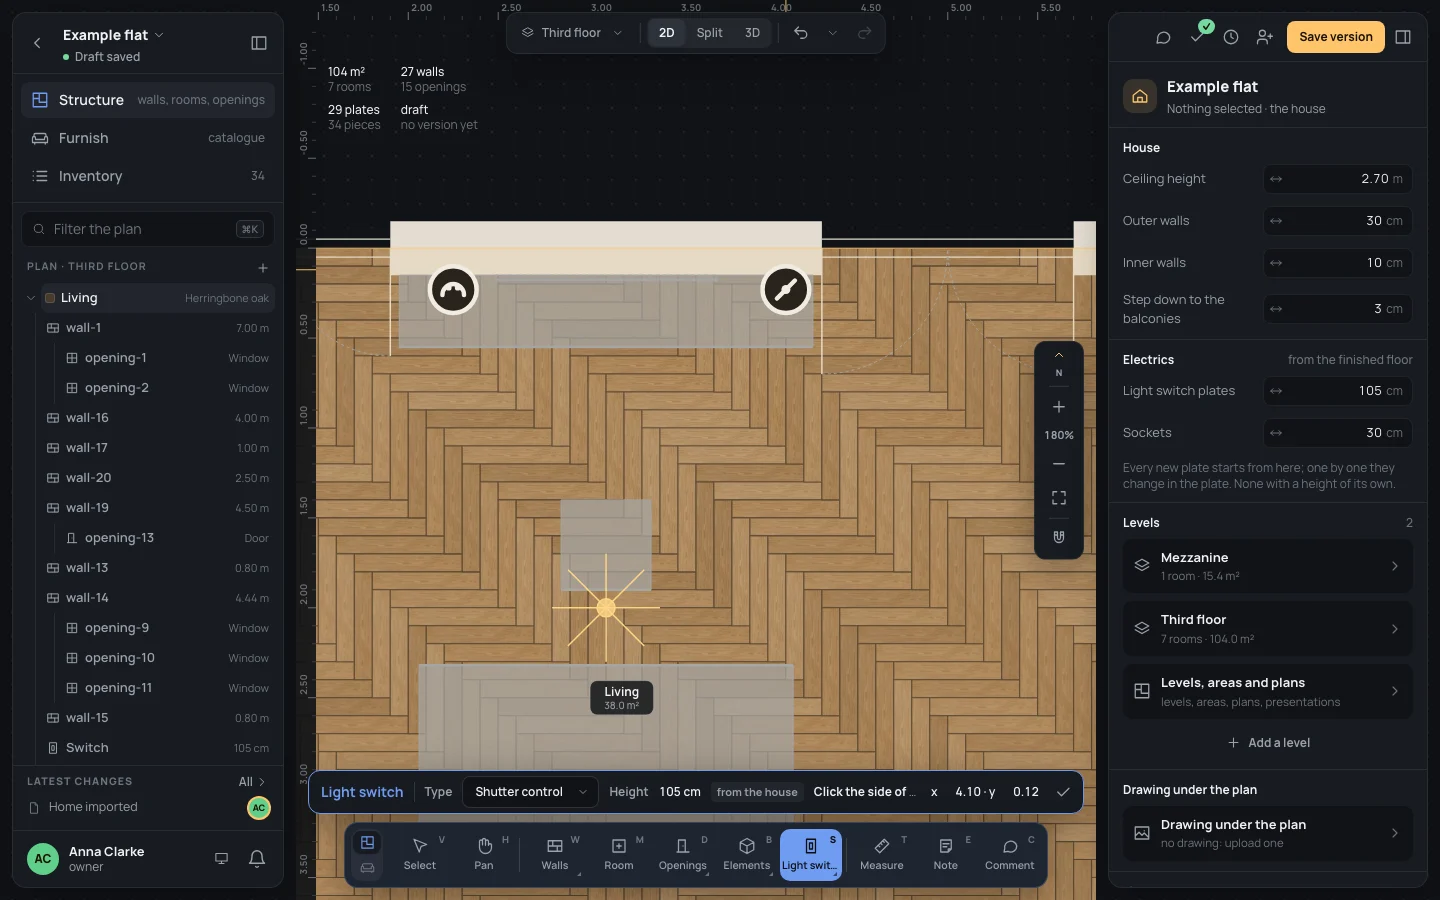Click the undo arrow icon
1440x900 pixels.
pyautogui.click(x=801, y=33)
